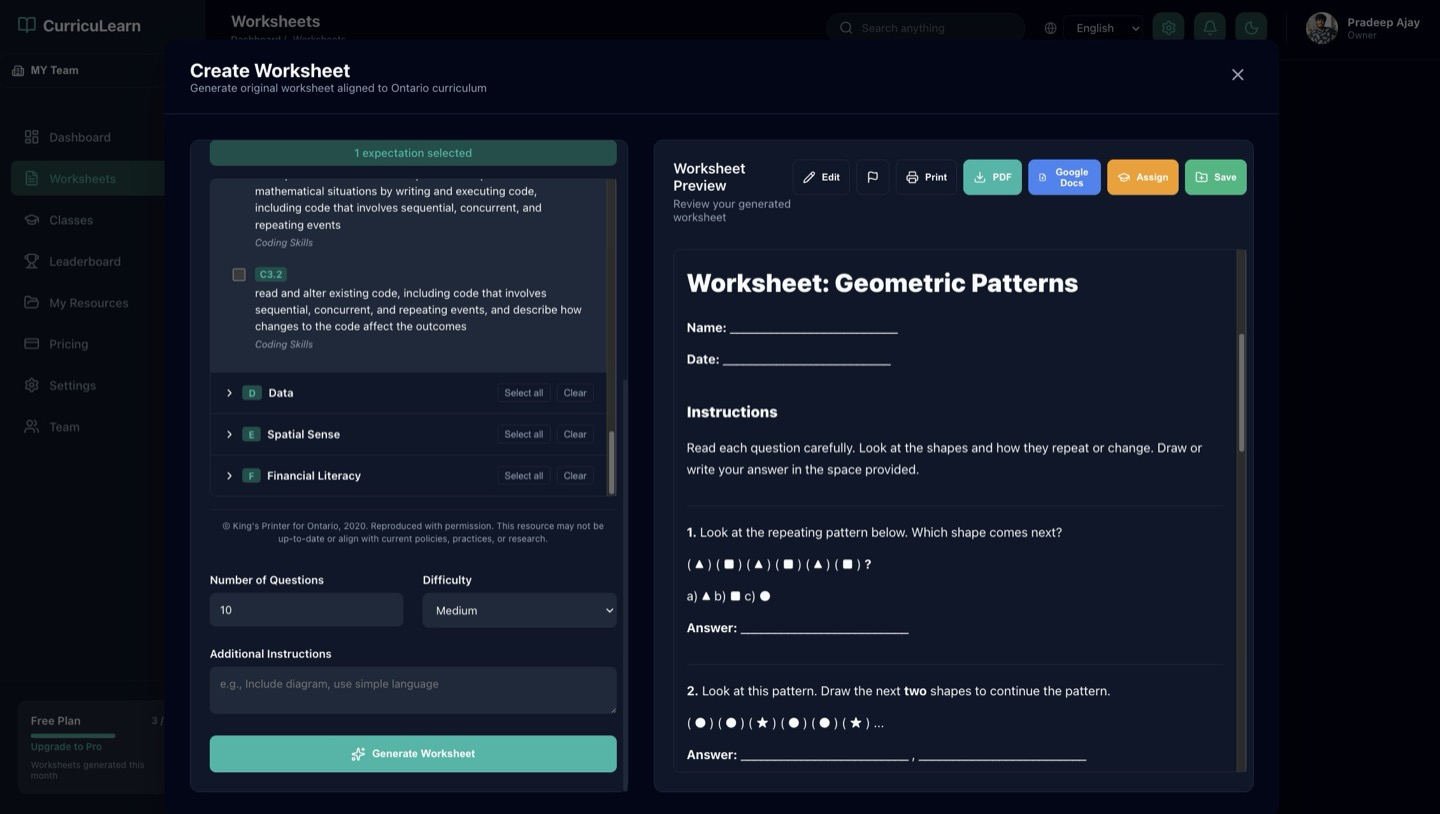
Task: Click the CurricuLearn book logo icon
Action: tap(27, 25)
